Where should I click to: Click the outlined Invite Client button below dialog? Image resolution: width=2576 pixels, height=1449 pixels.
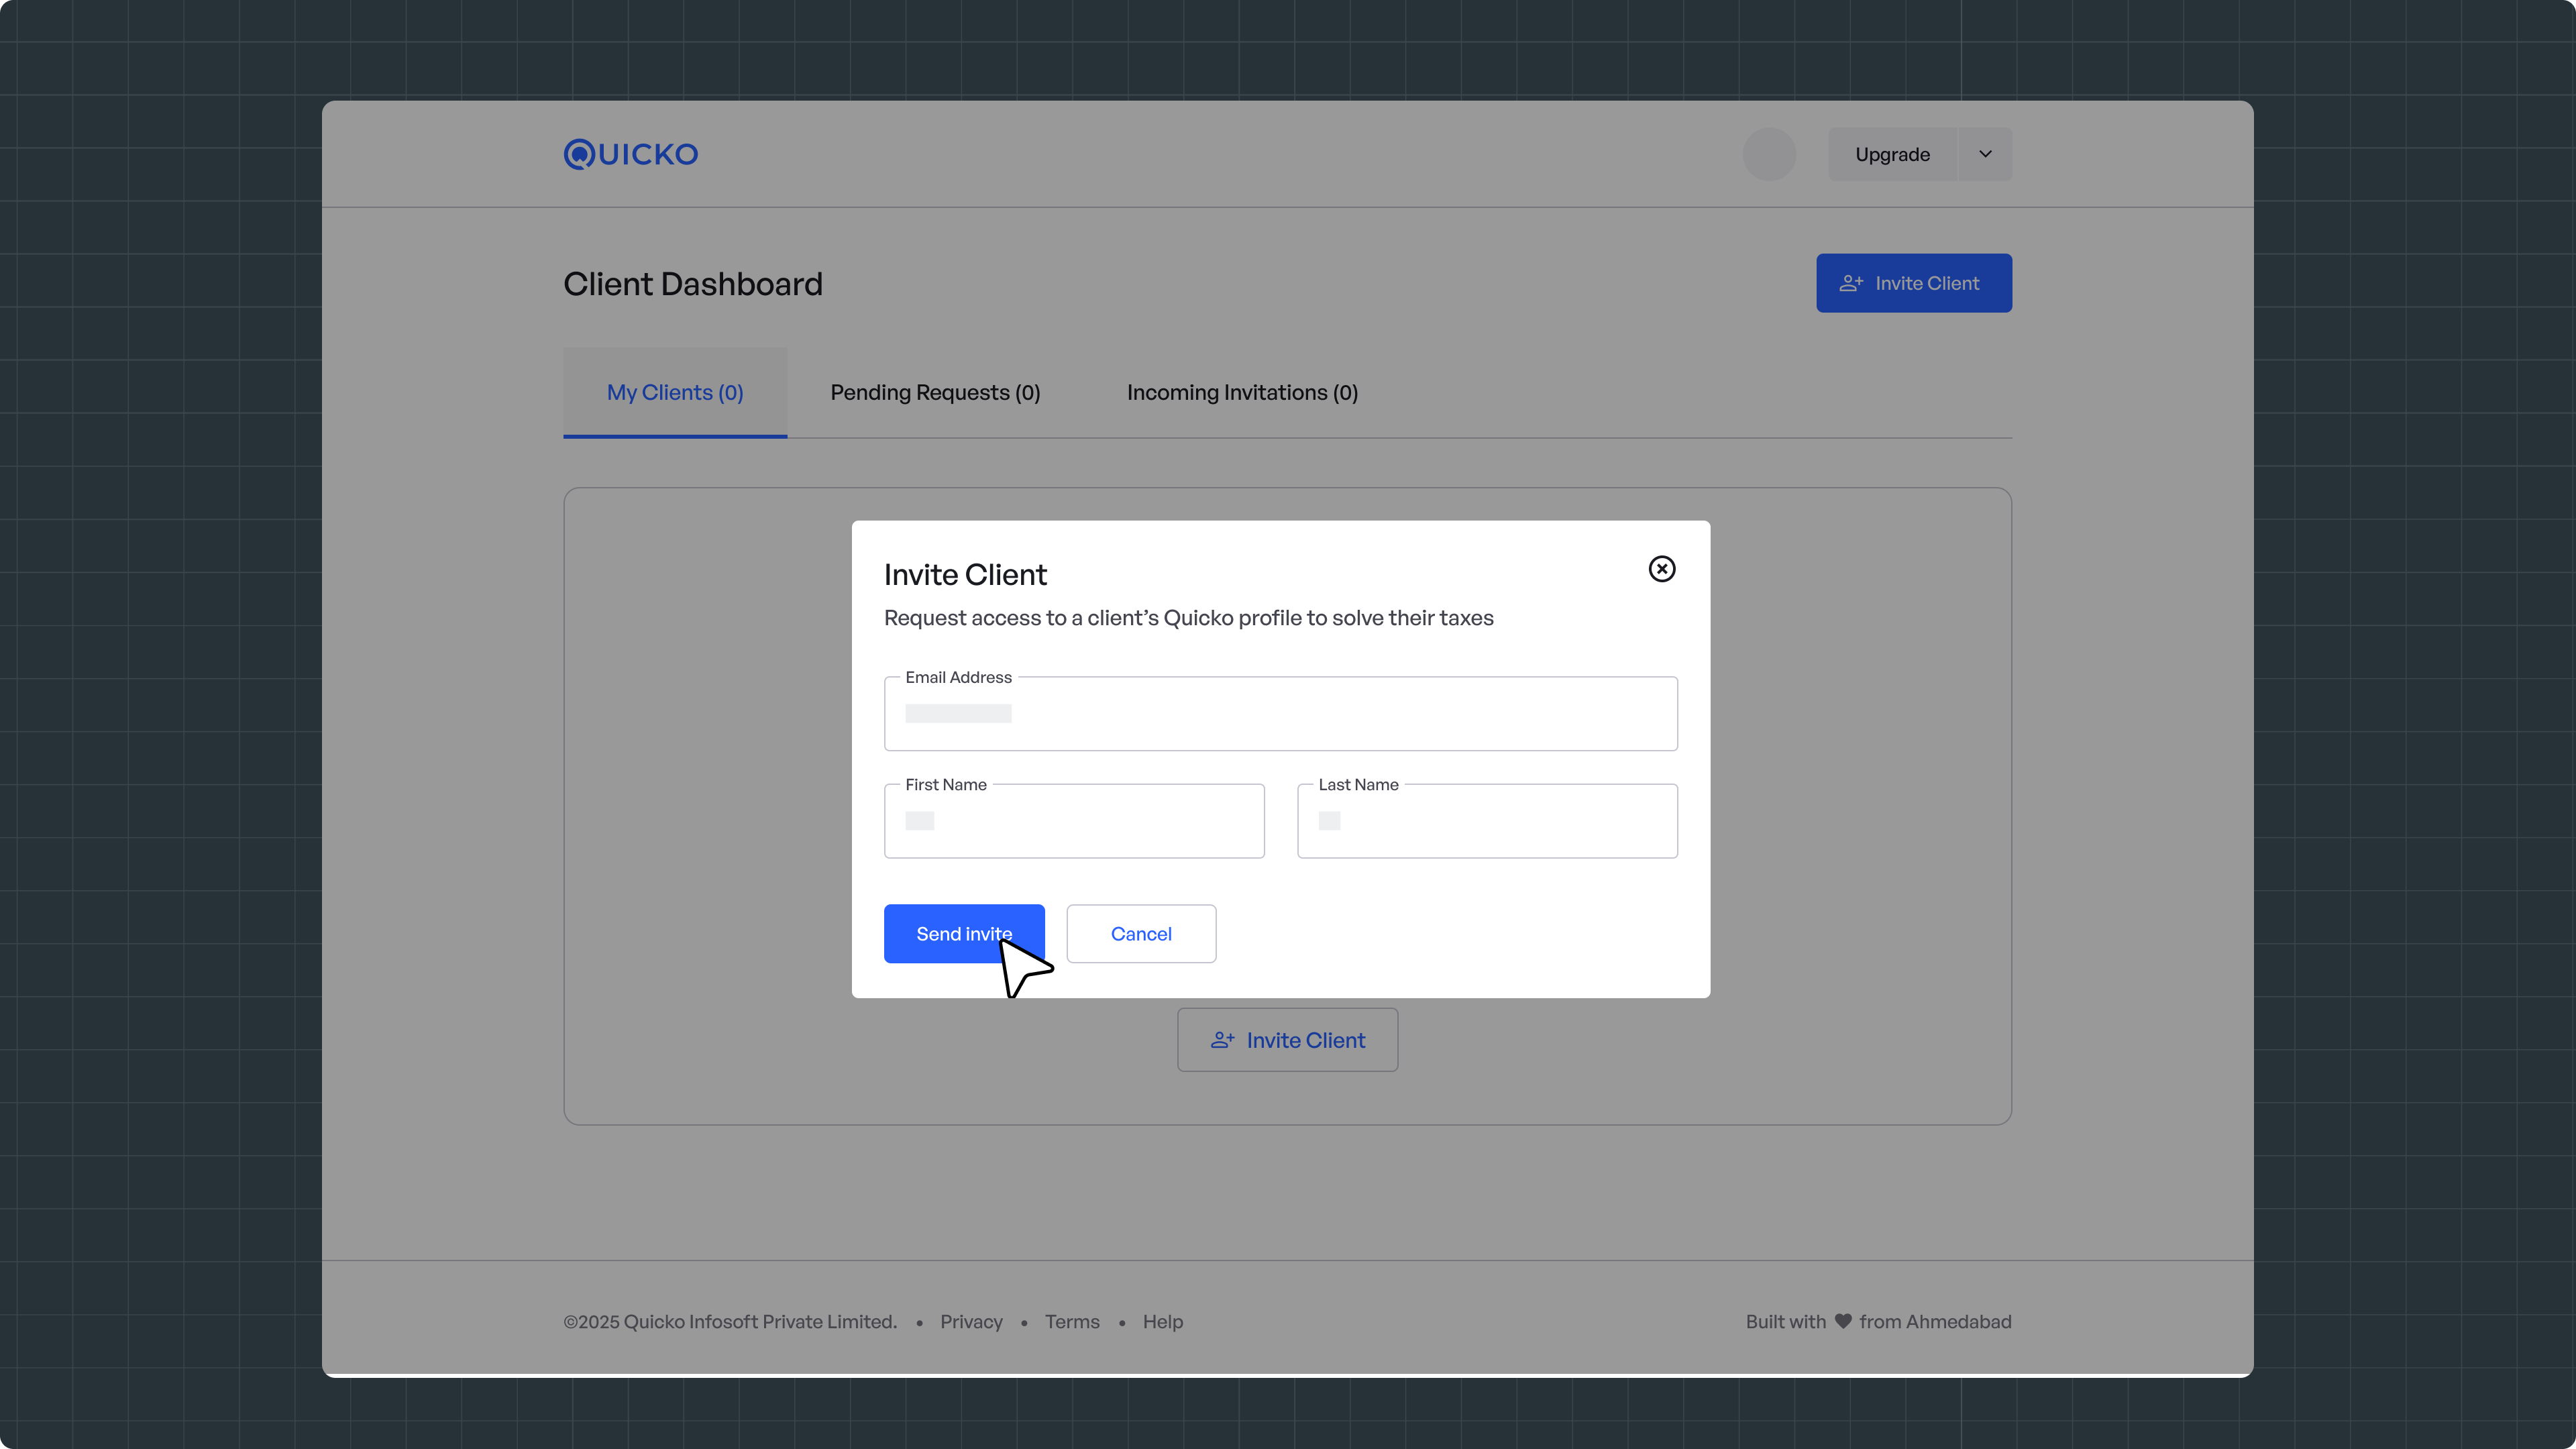tap(1287, 1040)
